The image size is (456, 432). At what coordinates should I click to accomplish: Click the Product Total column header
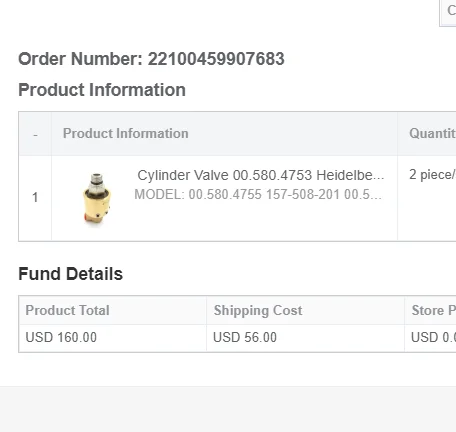tap(67, 310)
